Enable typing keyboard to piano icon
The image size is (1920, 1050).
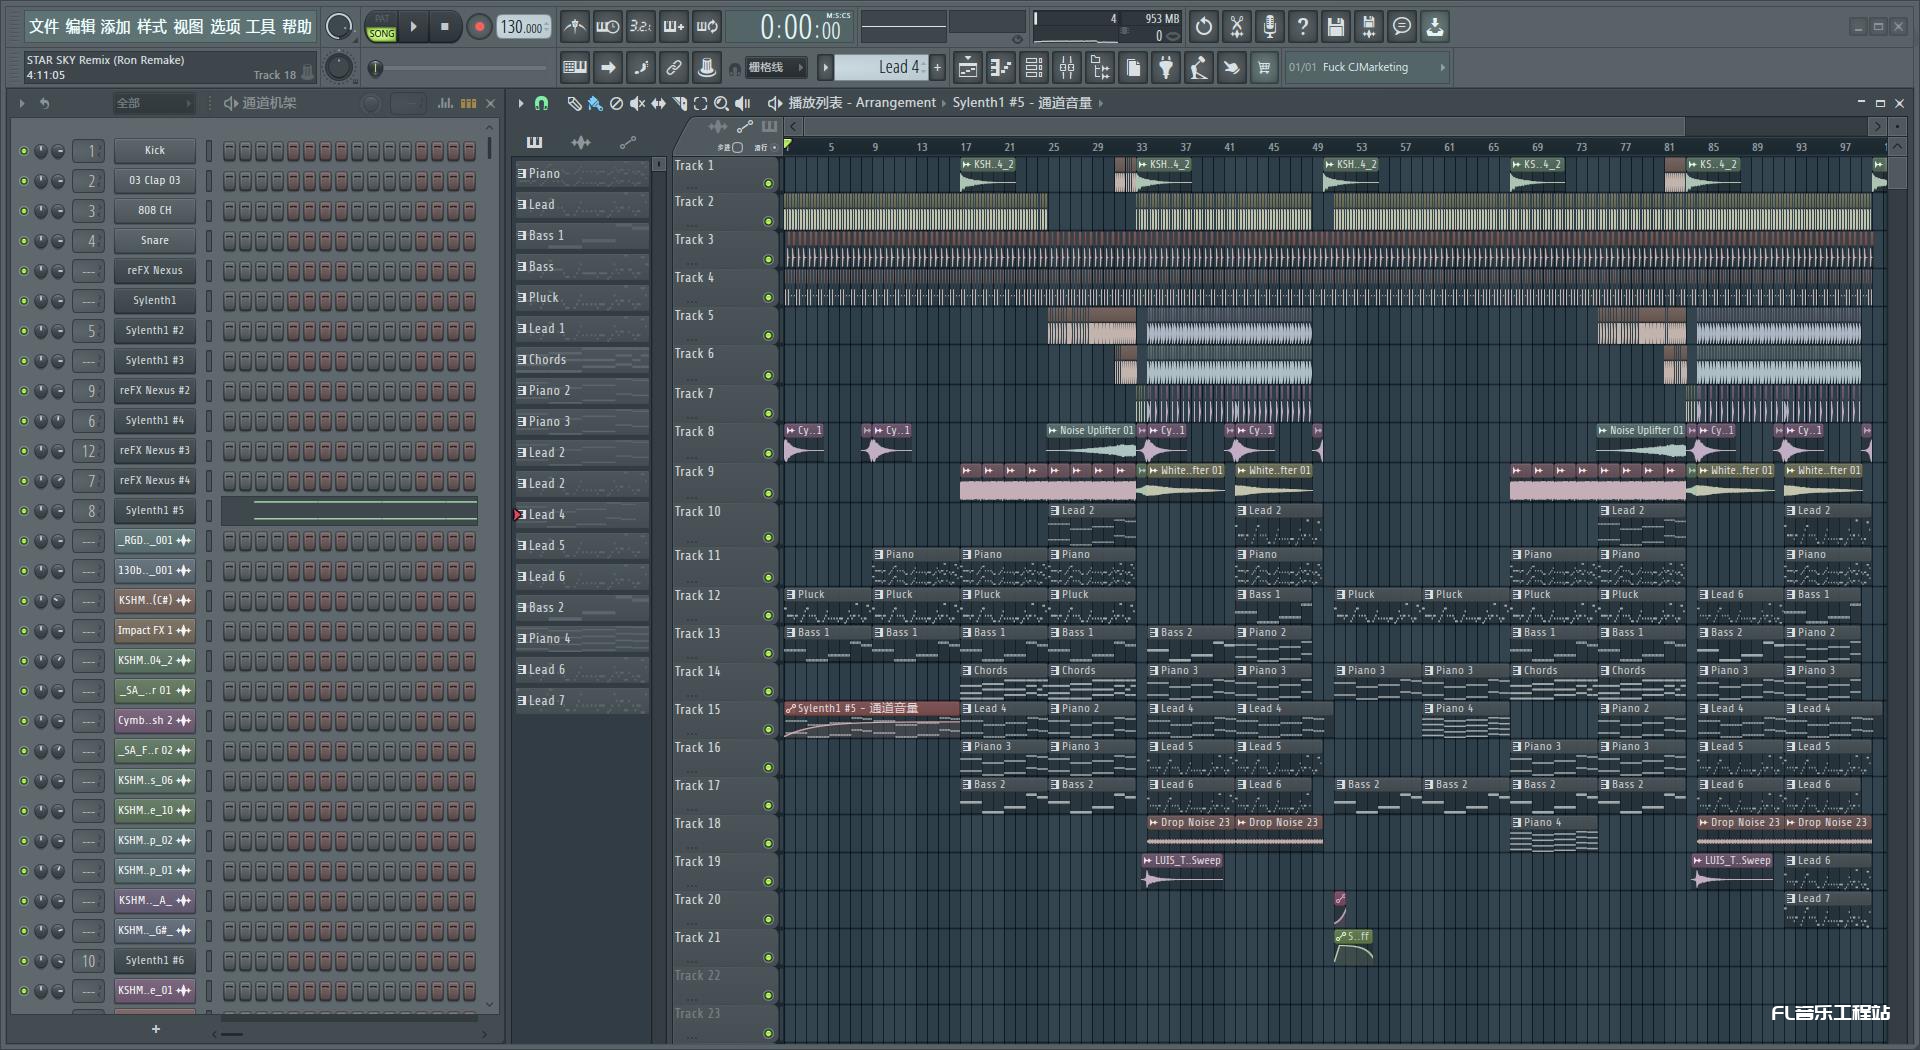575,68
